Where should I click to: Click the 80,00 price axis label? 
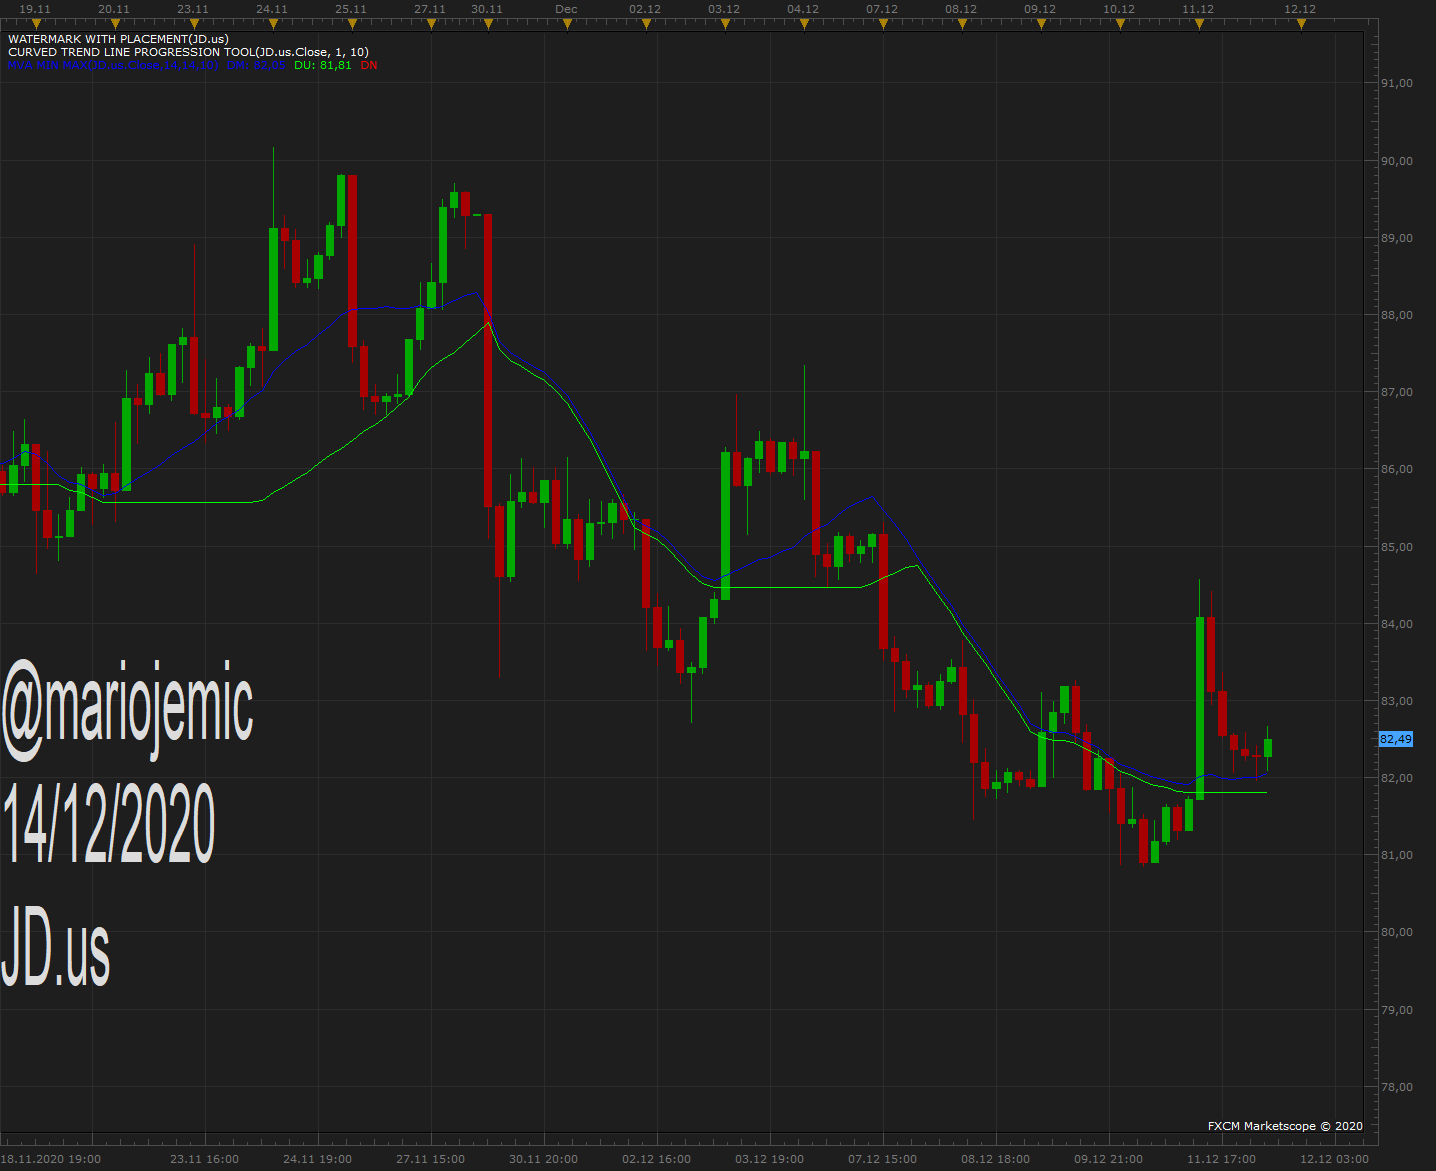point(1397,932)
